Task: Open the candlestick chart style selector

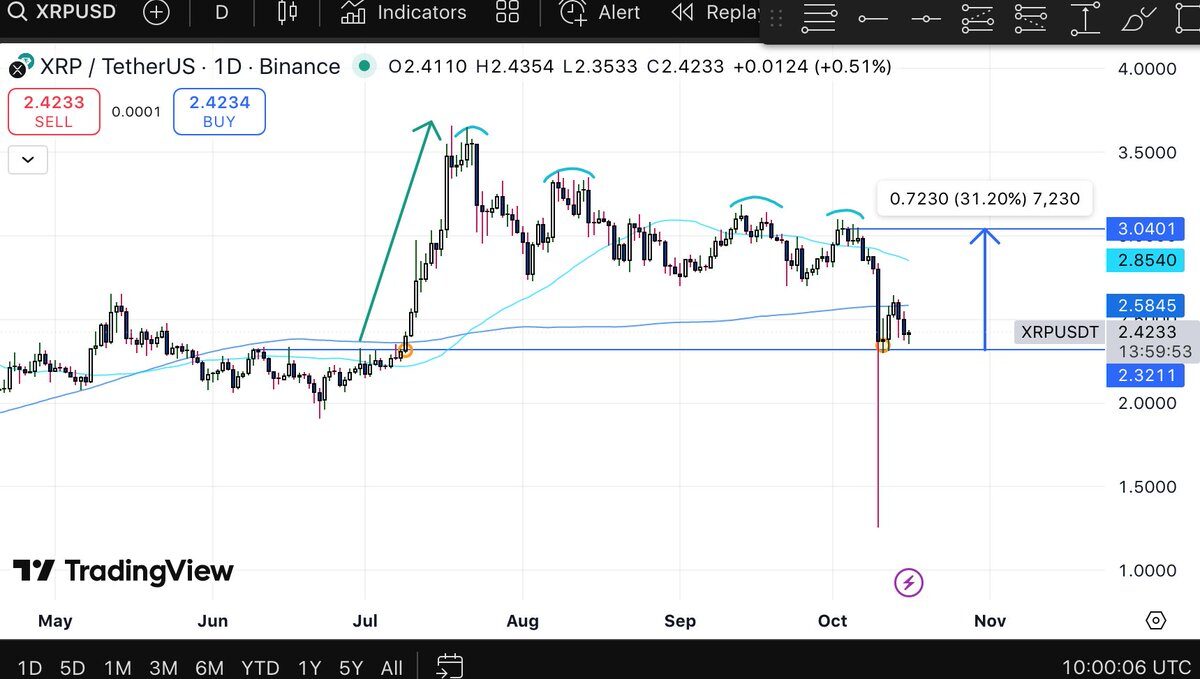Action: [288, 13]
